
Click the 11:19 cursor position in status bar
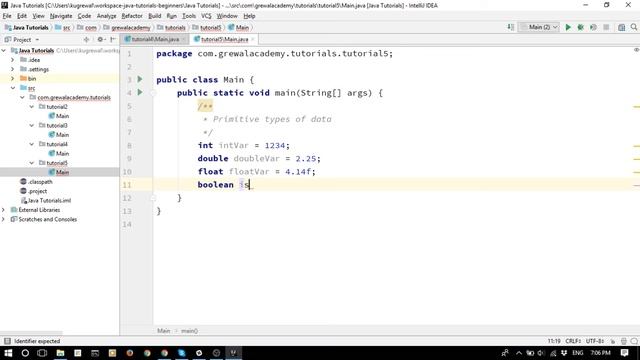554,341
